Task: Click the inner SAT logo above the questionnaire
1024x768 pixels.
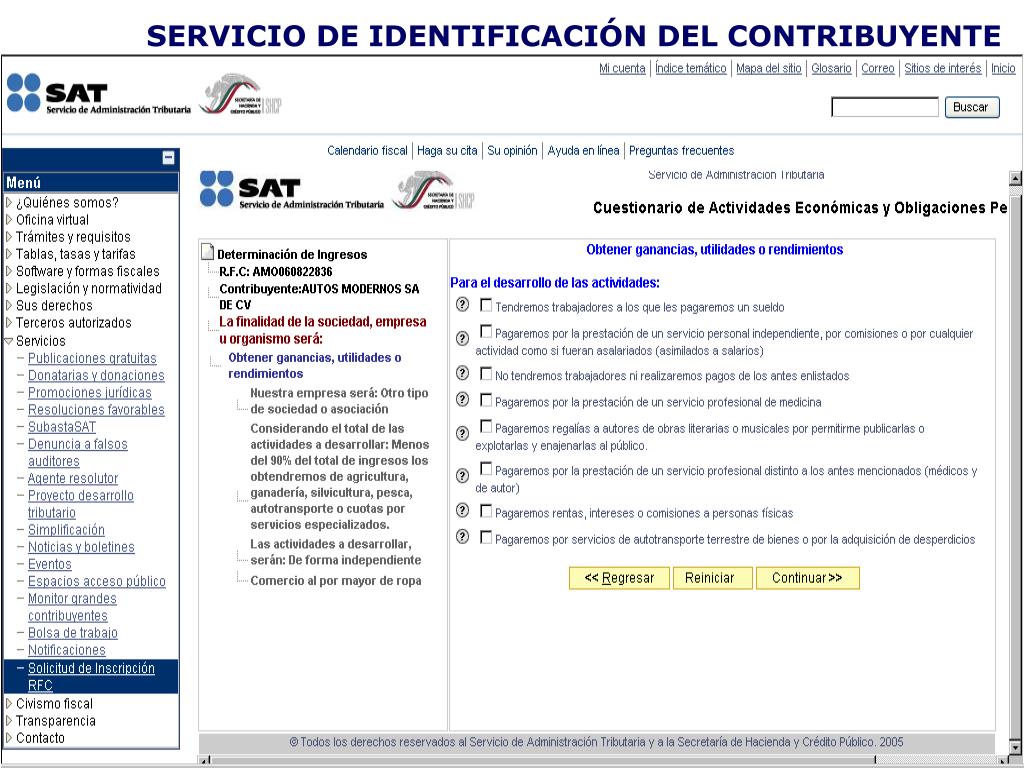Action: tap(292, 189)
